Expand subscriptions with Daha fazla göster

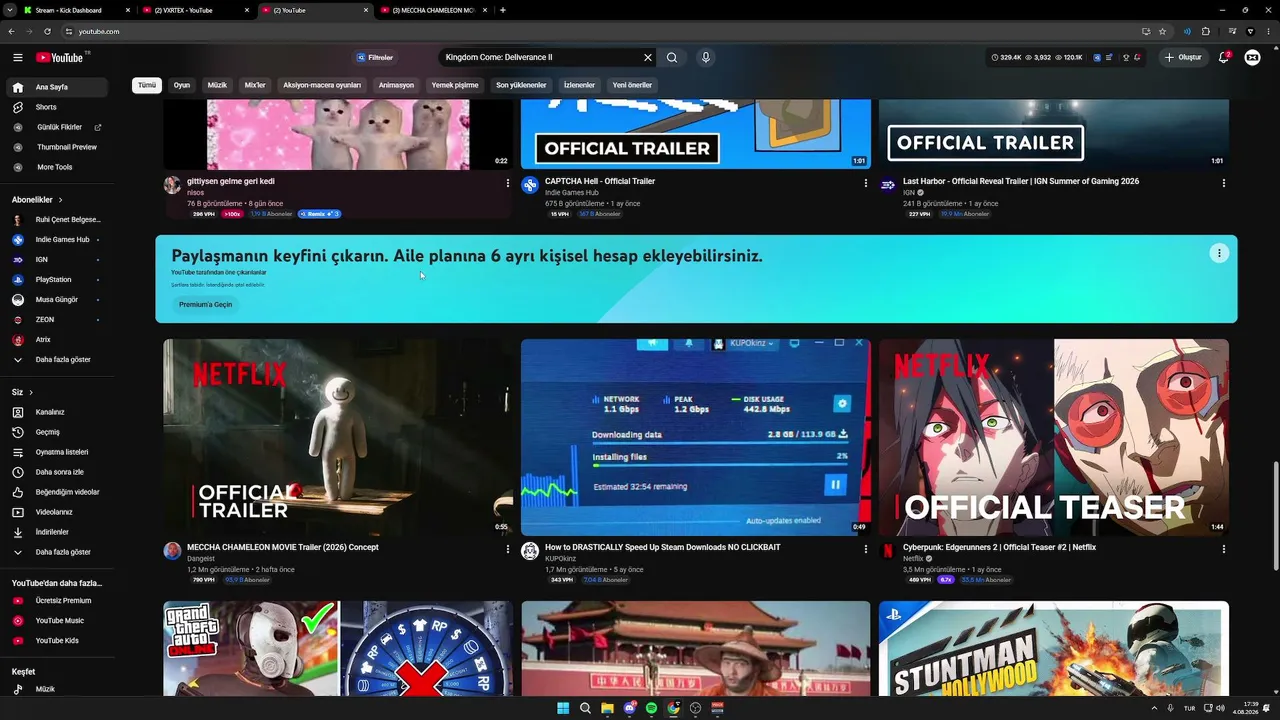(x=55, y=360)
